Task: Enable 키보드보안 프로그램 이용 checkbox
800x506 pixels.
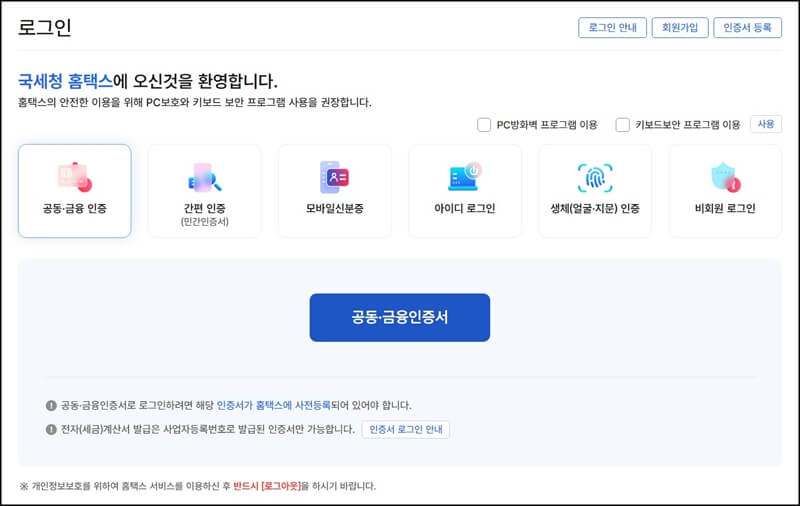Action: click(x=622, y=124)
